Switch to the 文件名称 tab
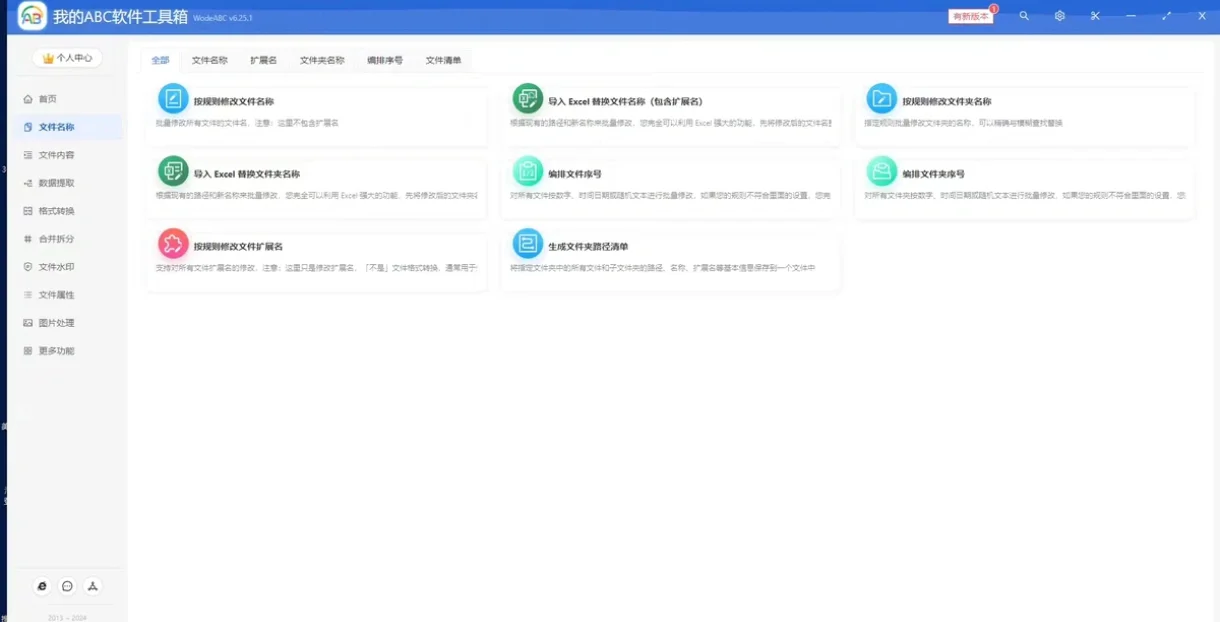 coord(210,60)
